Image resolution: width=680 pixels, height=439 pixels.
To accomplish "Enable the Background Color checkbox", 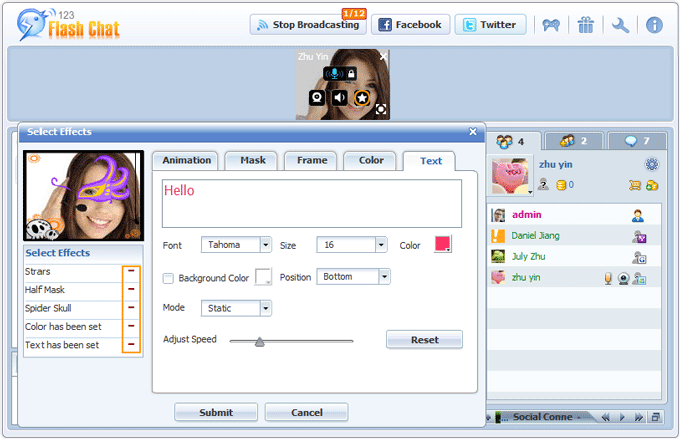I will tap(168, 278).
